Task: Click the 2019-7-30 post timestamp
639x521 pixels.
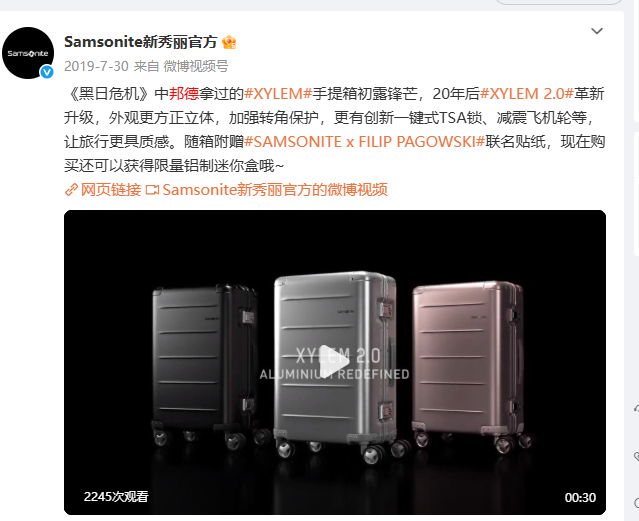Action: pyautogui.click(x=96, y=66)
